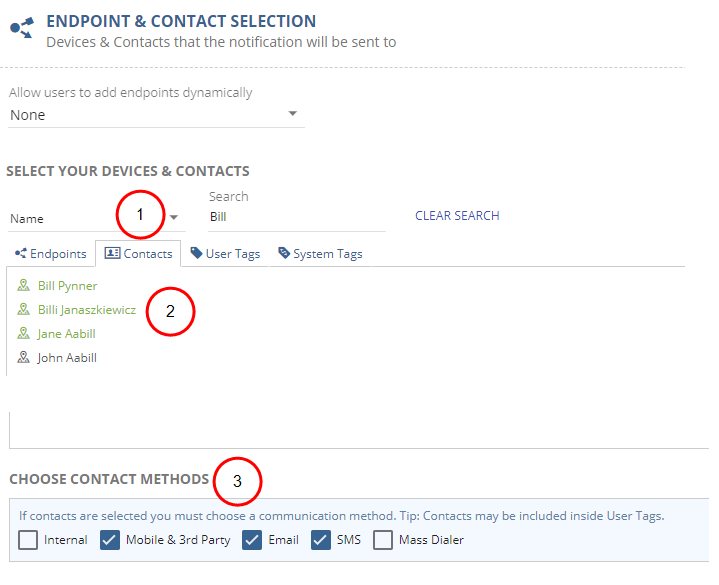
Task: Enable the Mass Dialer checkbox
Action: (x=383, y=540)
